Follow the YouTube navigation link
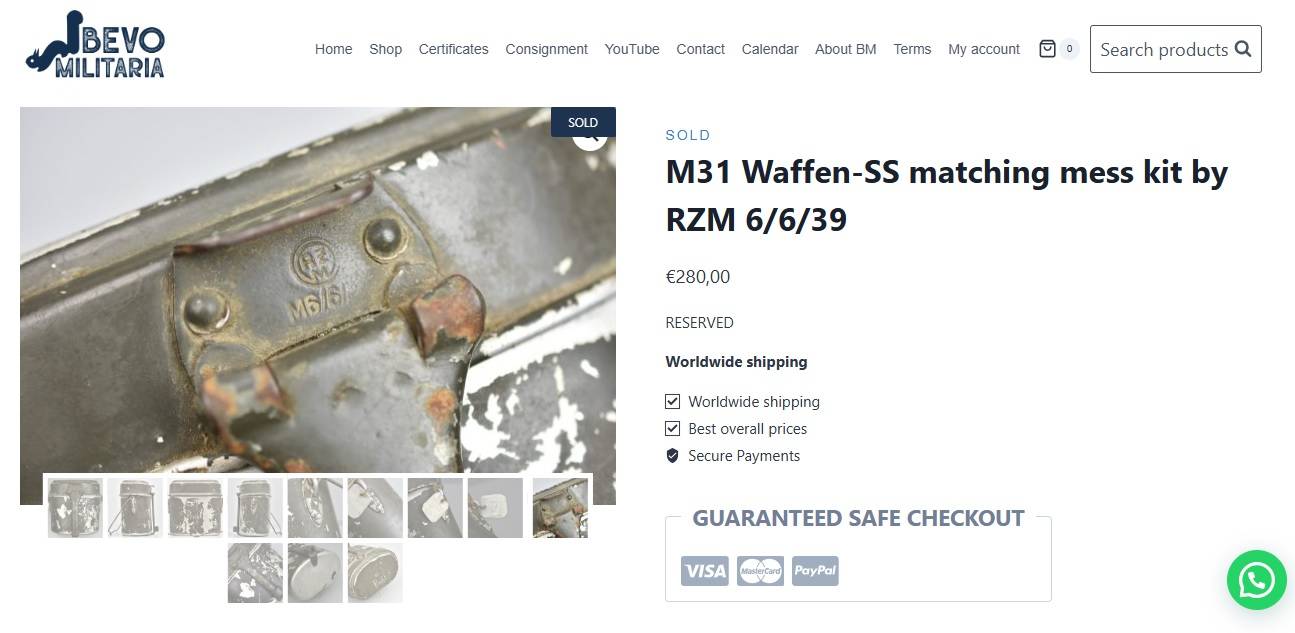The image size is (1295, 633). pos(632,49)
